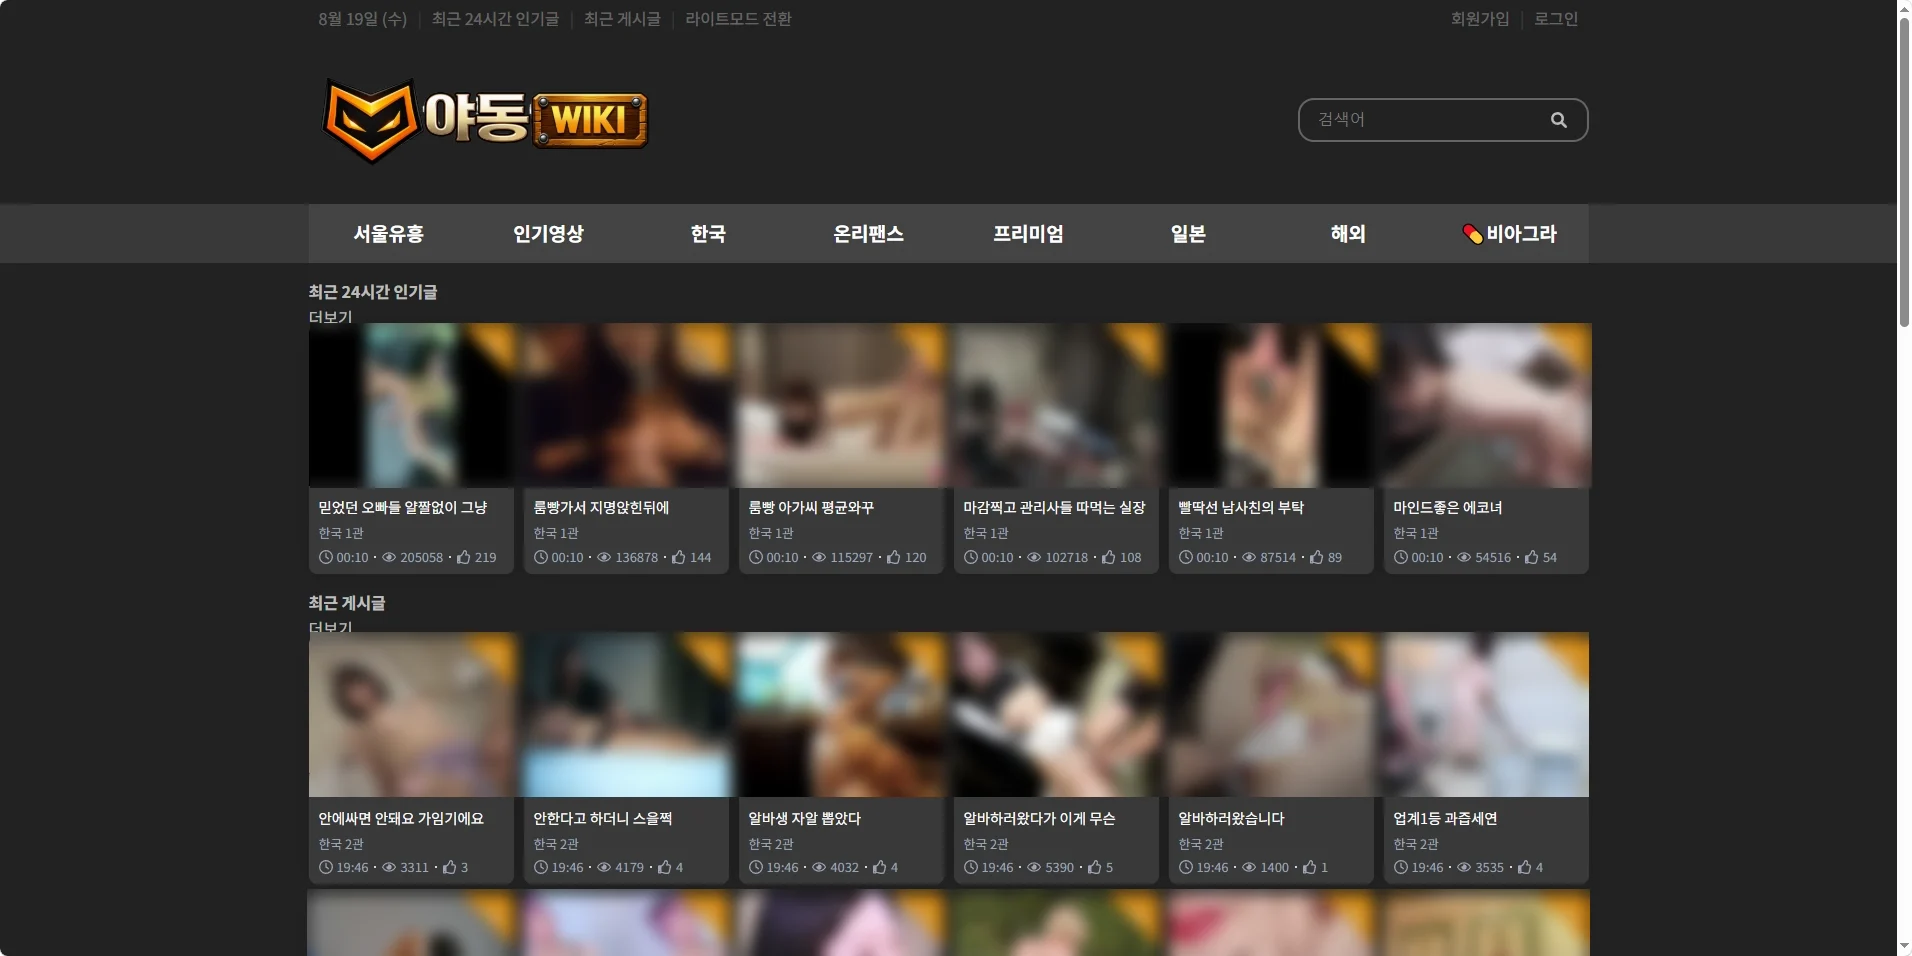Open the 야동 WIKI logo homepage

click(x=485, y=120)
